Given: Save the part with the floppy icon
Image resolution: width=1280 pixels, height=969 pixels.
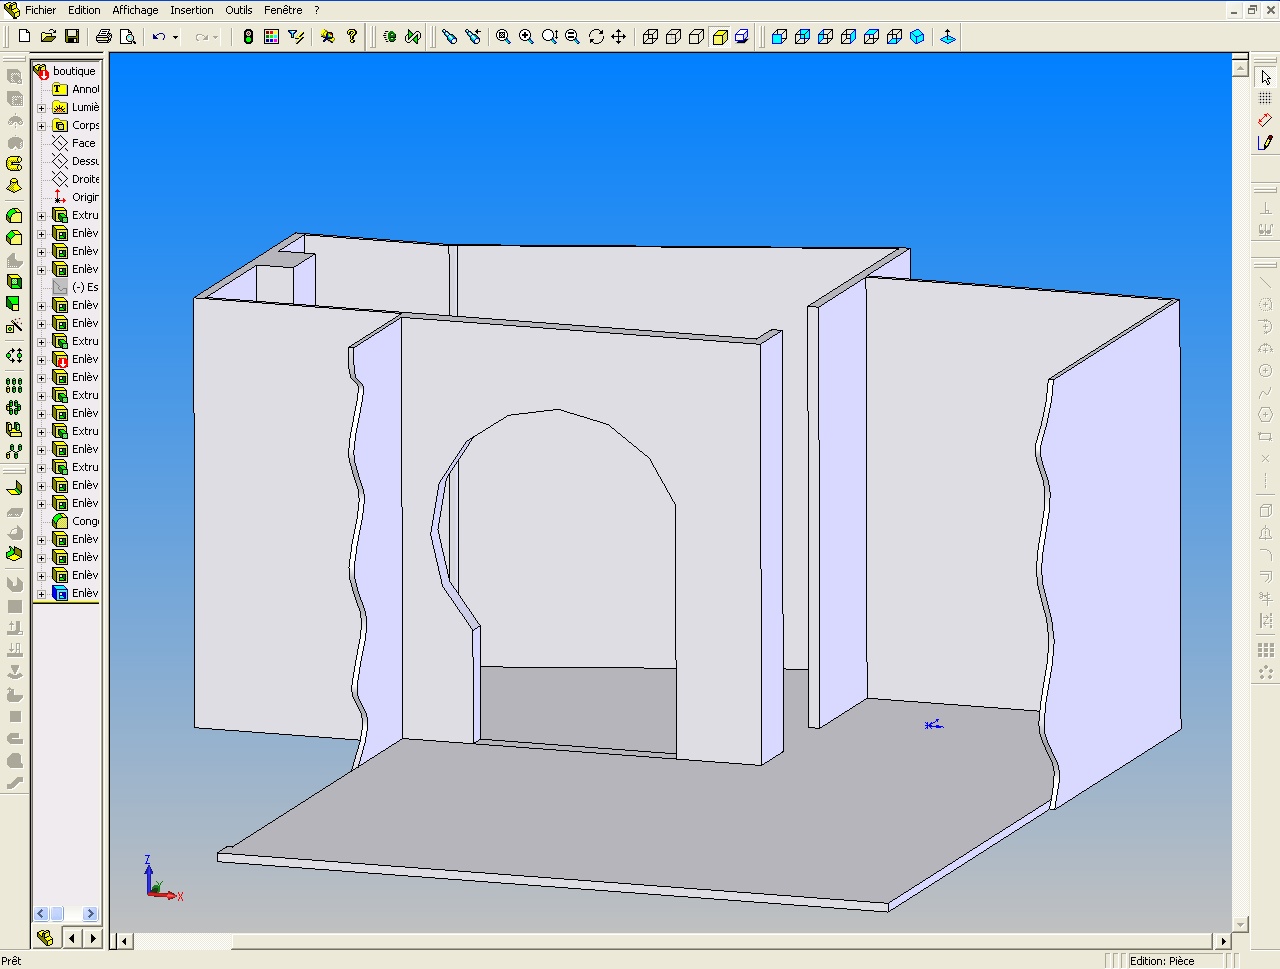Looking at the screenshot, I should [x=72, y=36].
